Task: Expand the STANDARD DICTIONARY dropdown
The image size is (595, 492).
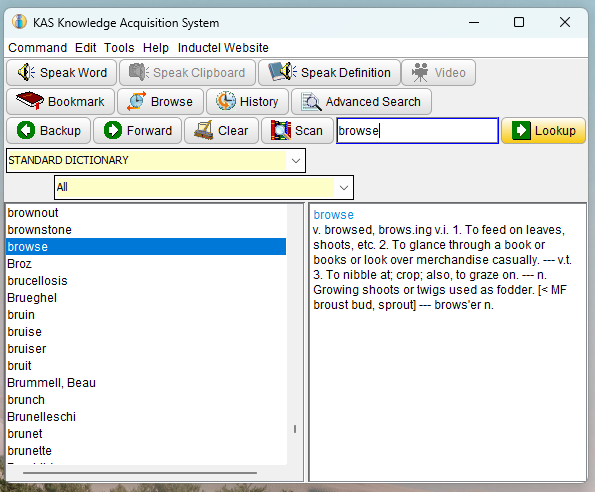Action: click(x=296, y=160)
